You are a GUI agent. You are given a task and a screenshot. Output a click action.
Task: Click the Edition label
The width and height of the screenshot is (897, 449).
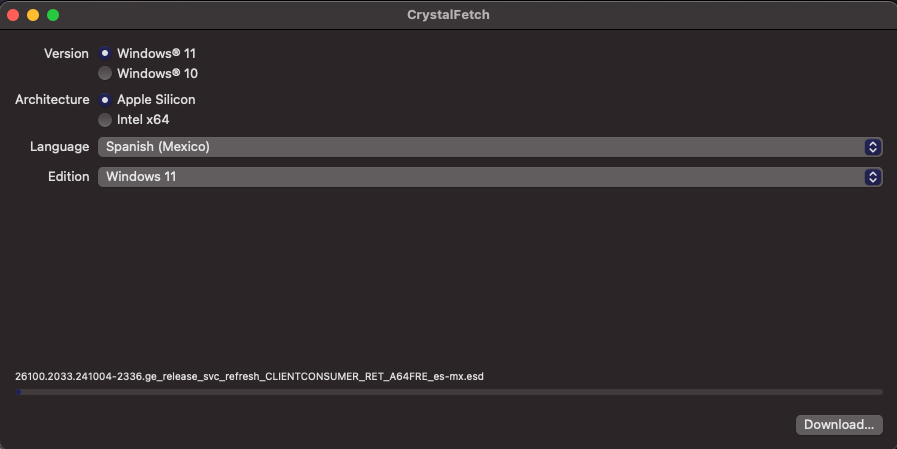point(69,177)
